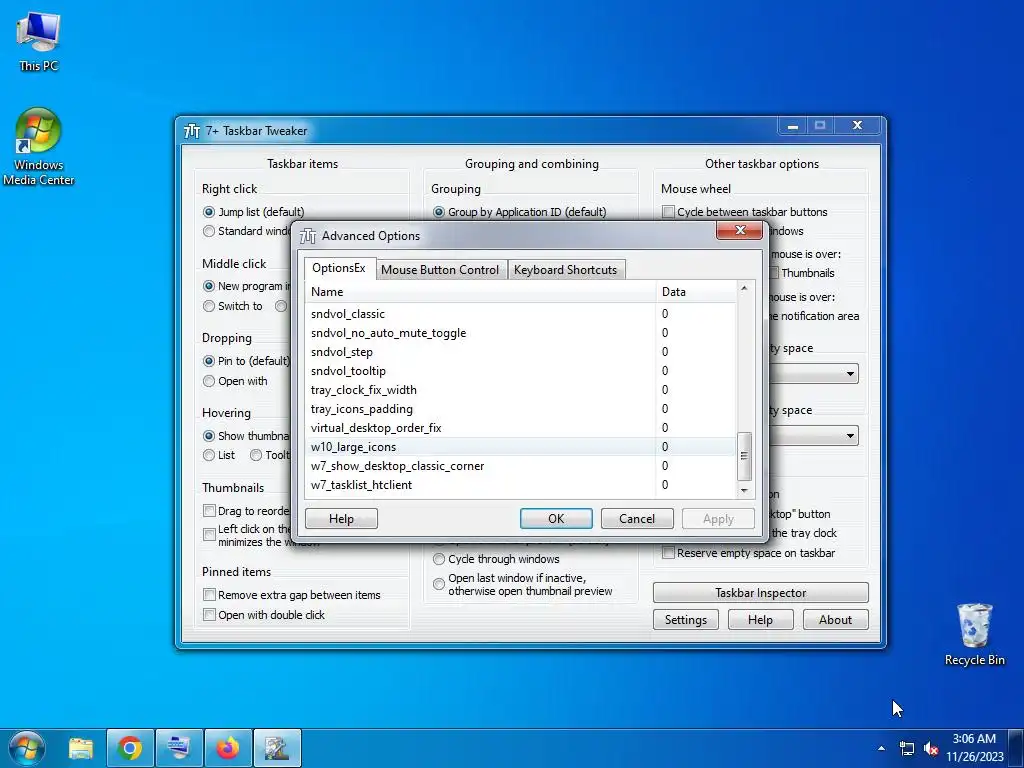Close the Advanced Options dialog
The image size is (1024, 768).
point(739,230)
